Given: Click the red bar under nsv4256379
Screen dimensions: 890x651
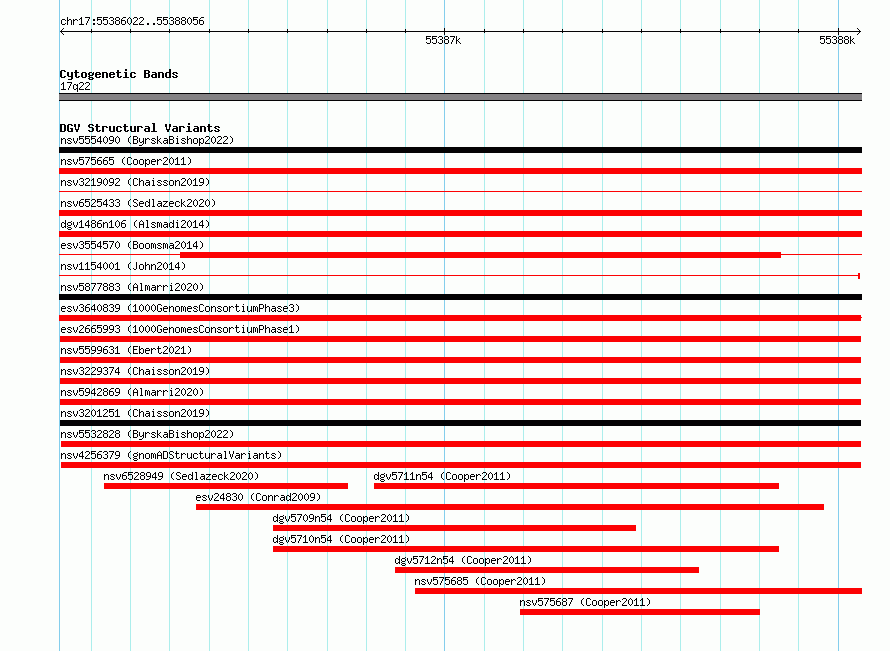Looking at the screenshot, I should (x=461, y=465).
